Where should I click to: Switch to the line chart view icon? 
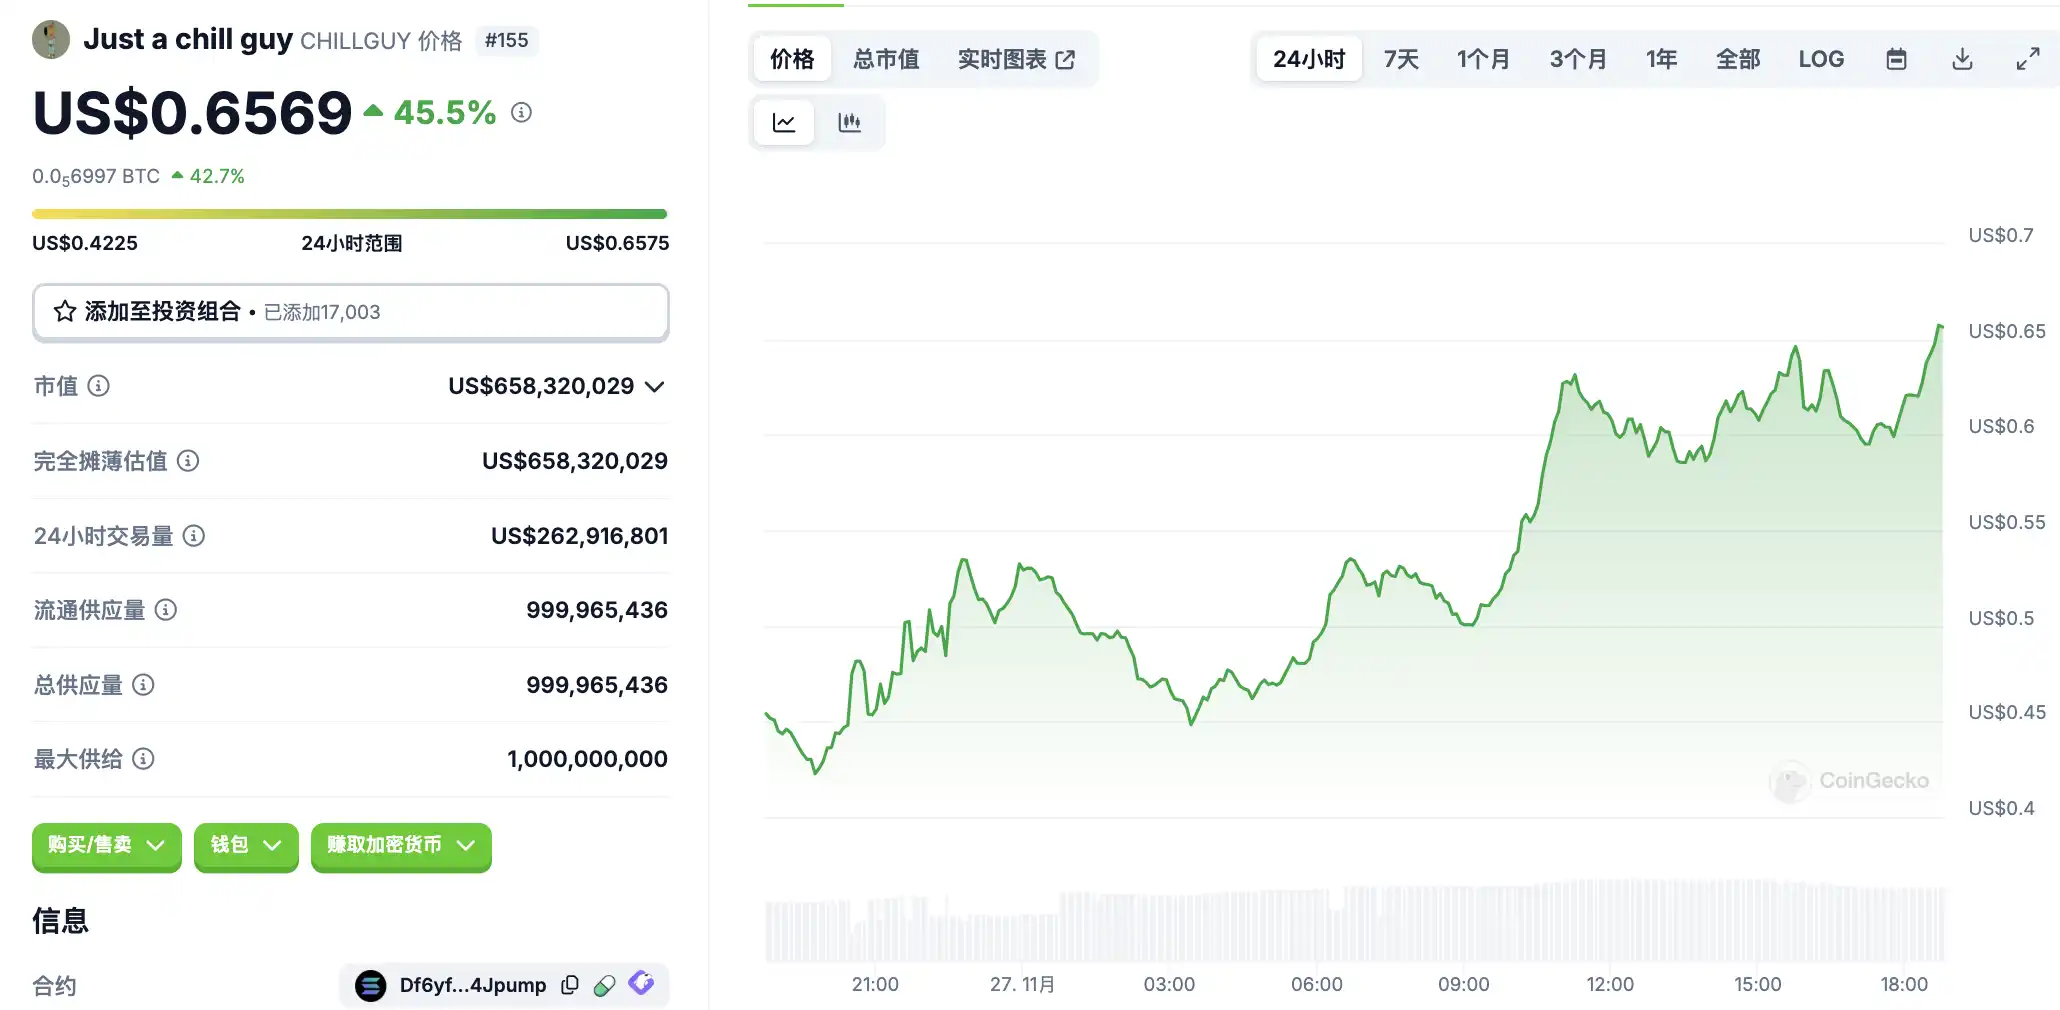tap(783, 123)
